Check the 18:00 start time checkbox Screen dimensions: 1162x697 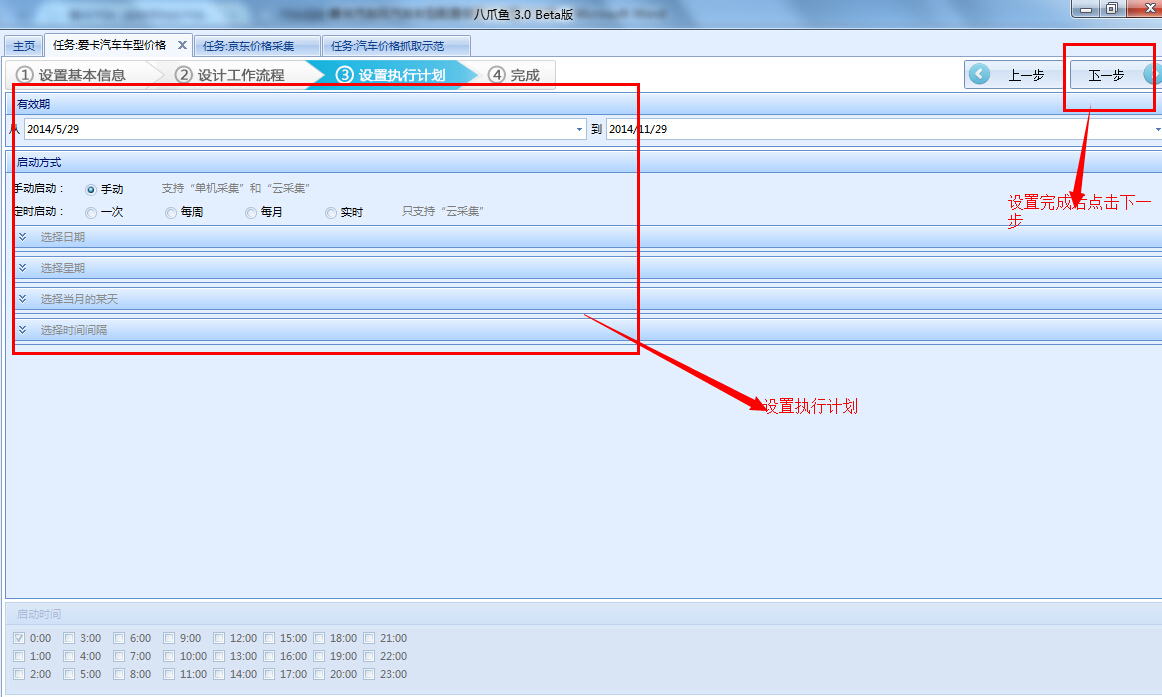click(319, 638)
